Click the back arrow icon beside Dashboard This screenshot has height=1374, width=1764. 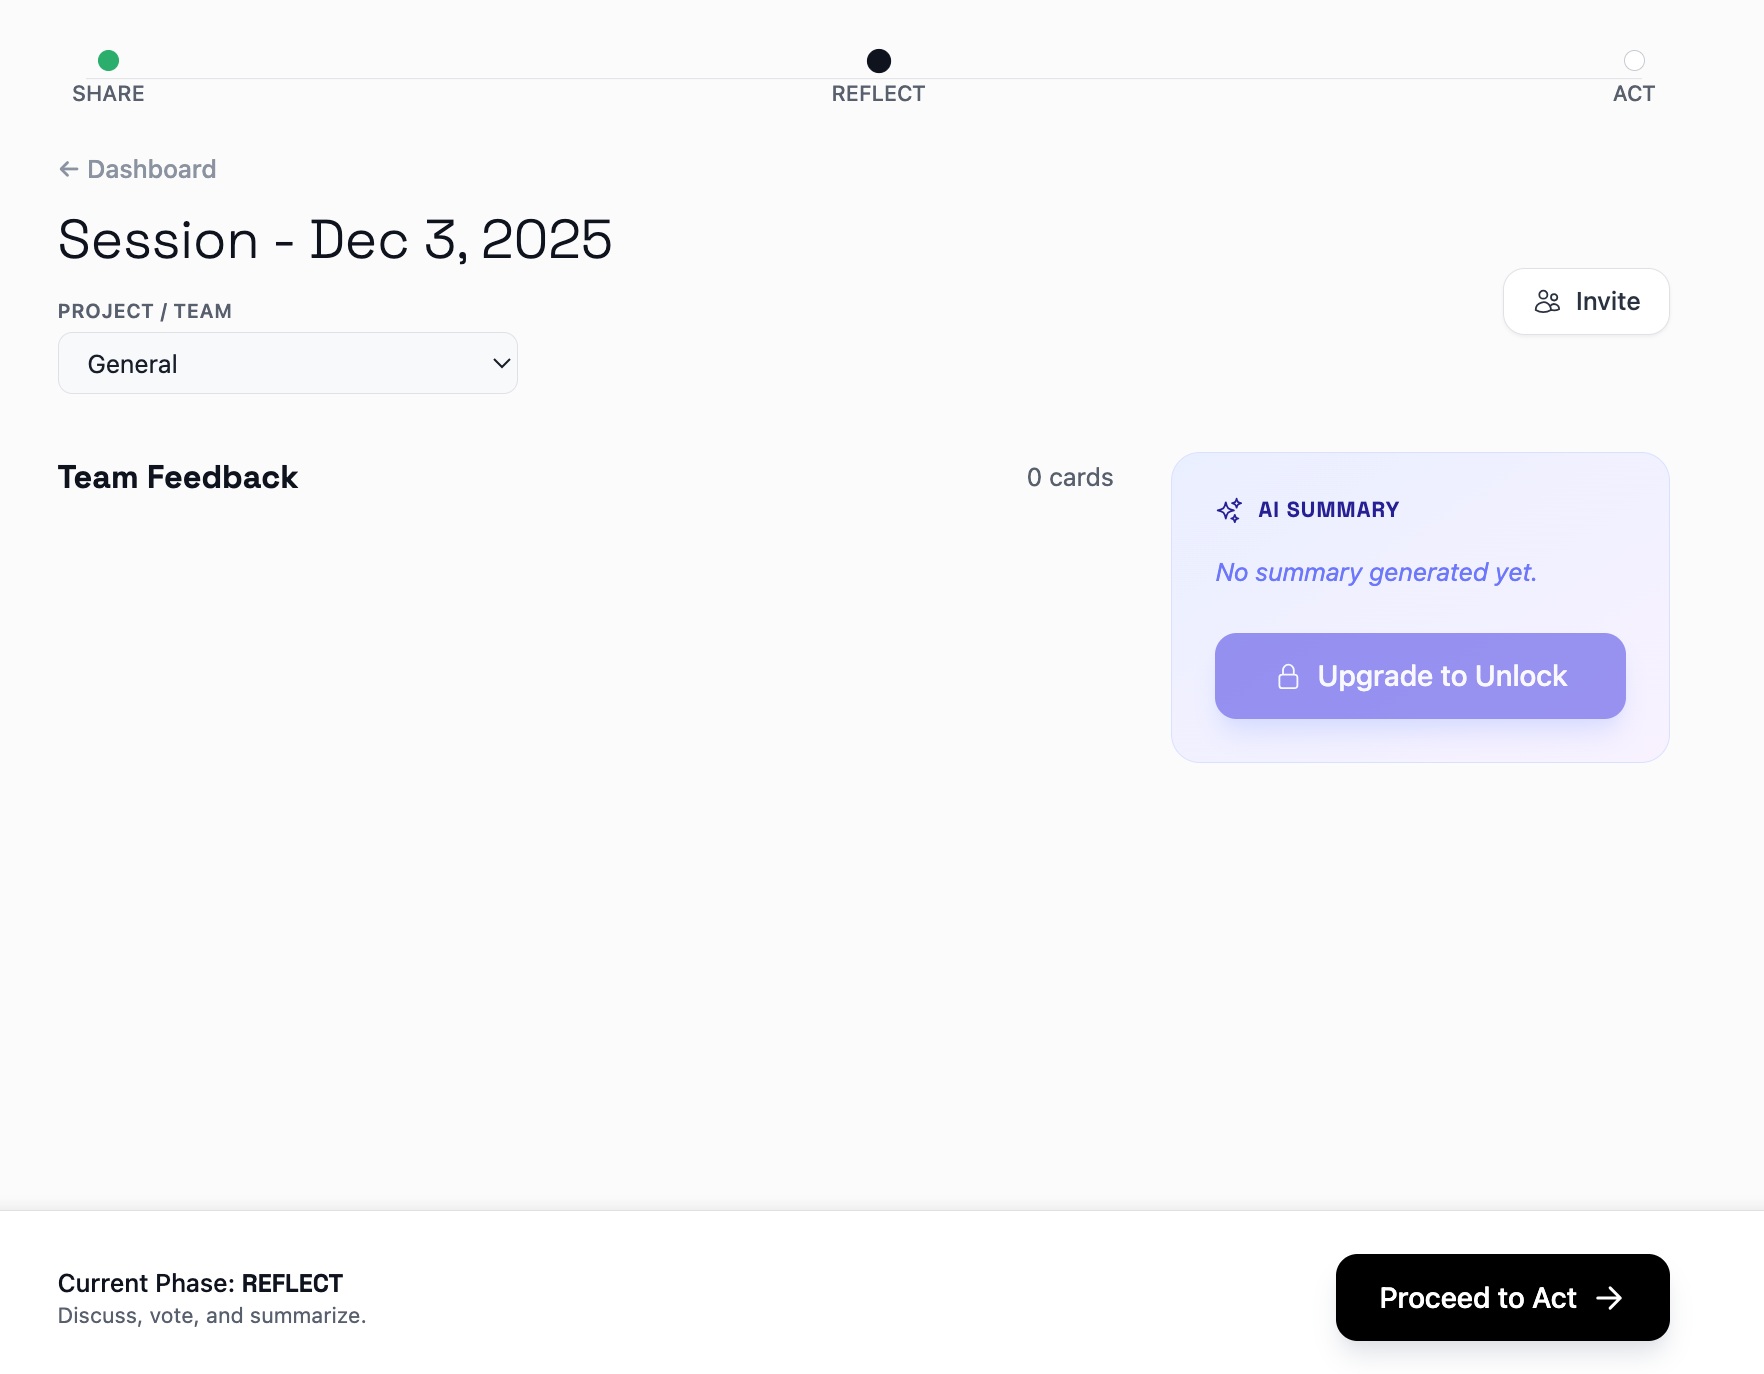point(68,169)
